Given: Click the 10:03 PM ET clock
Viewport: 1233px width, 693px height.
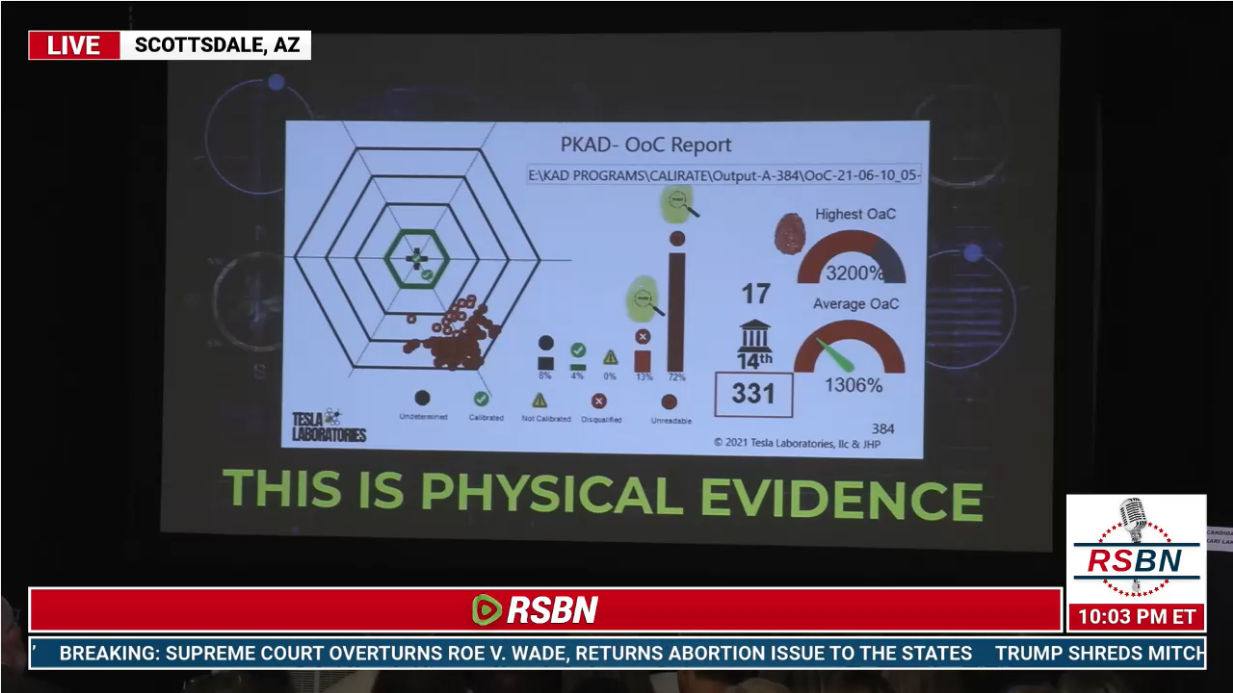Looking at the screenshot, I should click(1136, 617).
